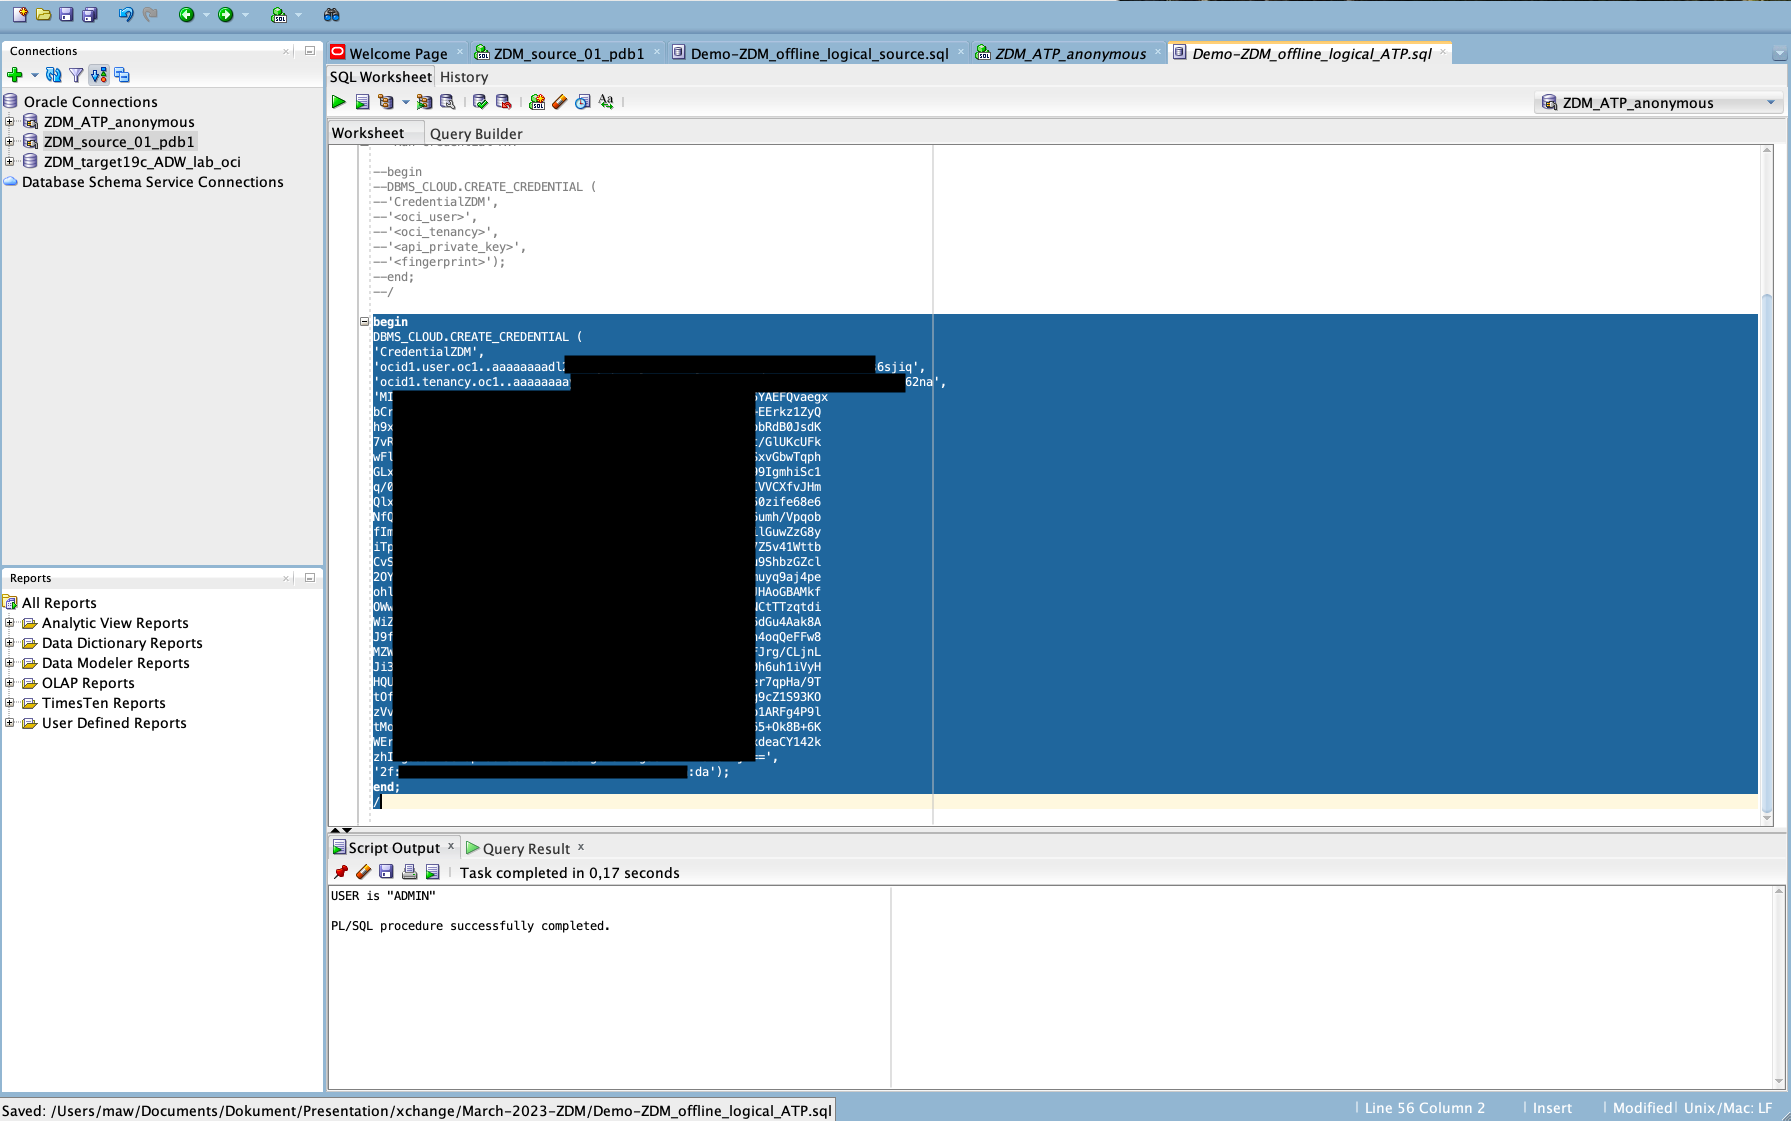Screen dimensions: 1791x1121
Task: Click the Rollback icon in worksheet toolbar
Action: [x=504, y=102]
